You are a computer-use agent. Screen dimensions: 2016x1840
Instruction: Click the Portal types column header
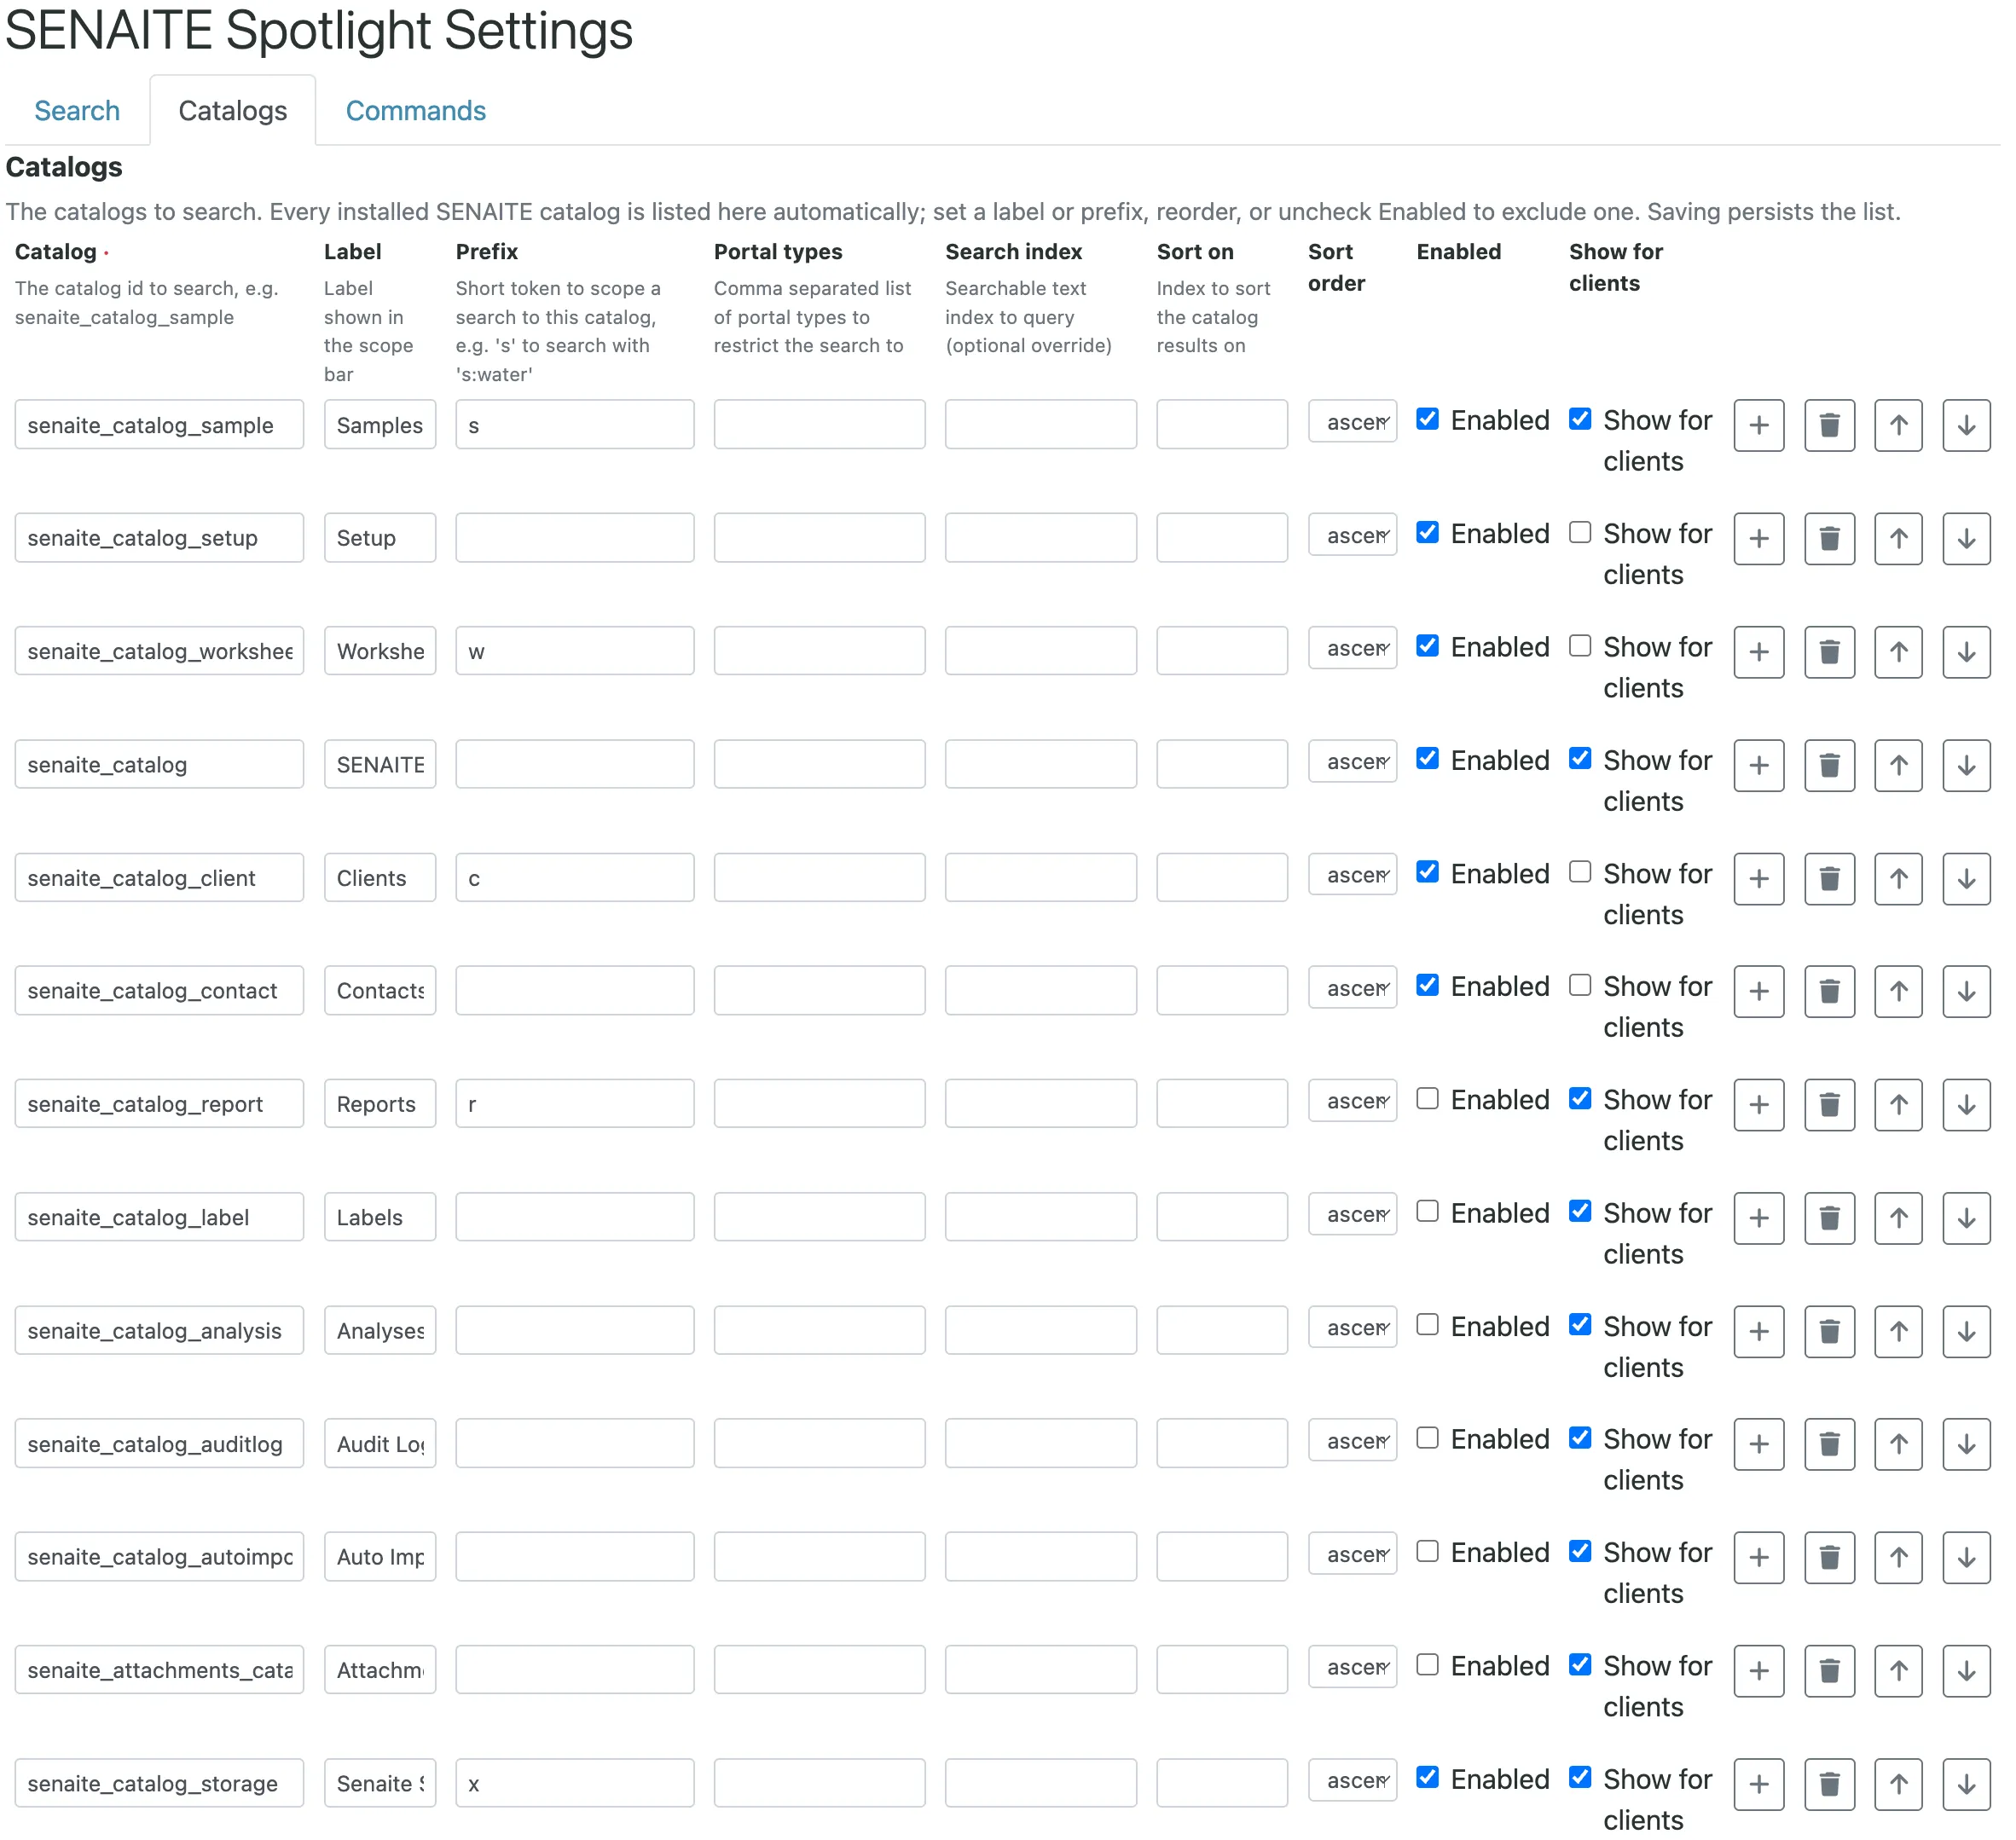pyautogui.click(x=778, y=252)
